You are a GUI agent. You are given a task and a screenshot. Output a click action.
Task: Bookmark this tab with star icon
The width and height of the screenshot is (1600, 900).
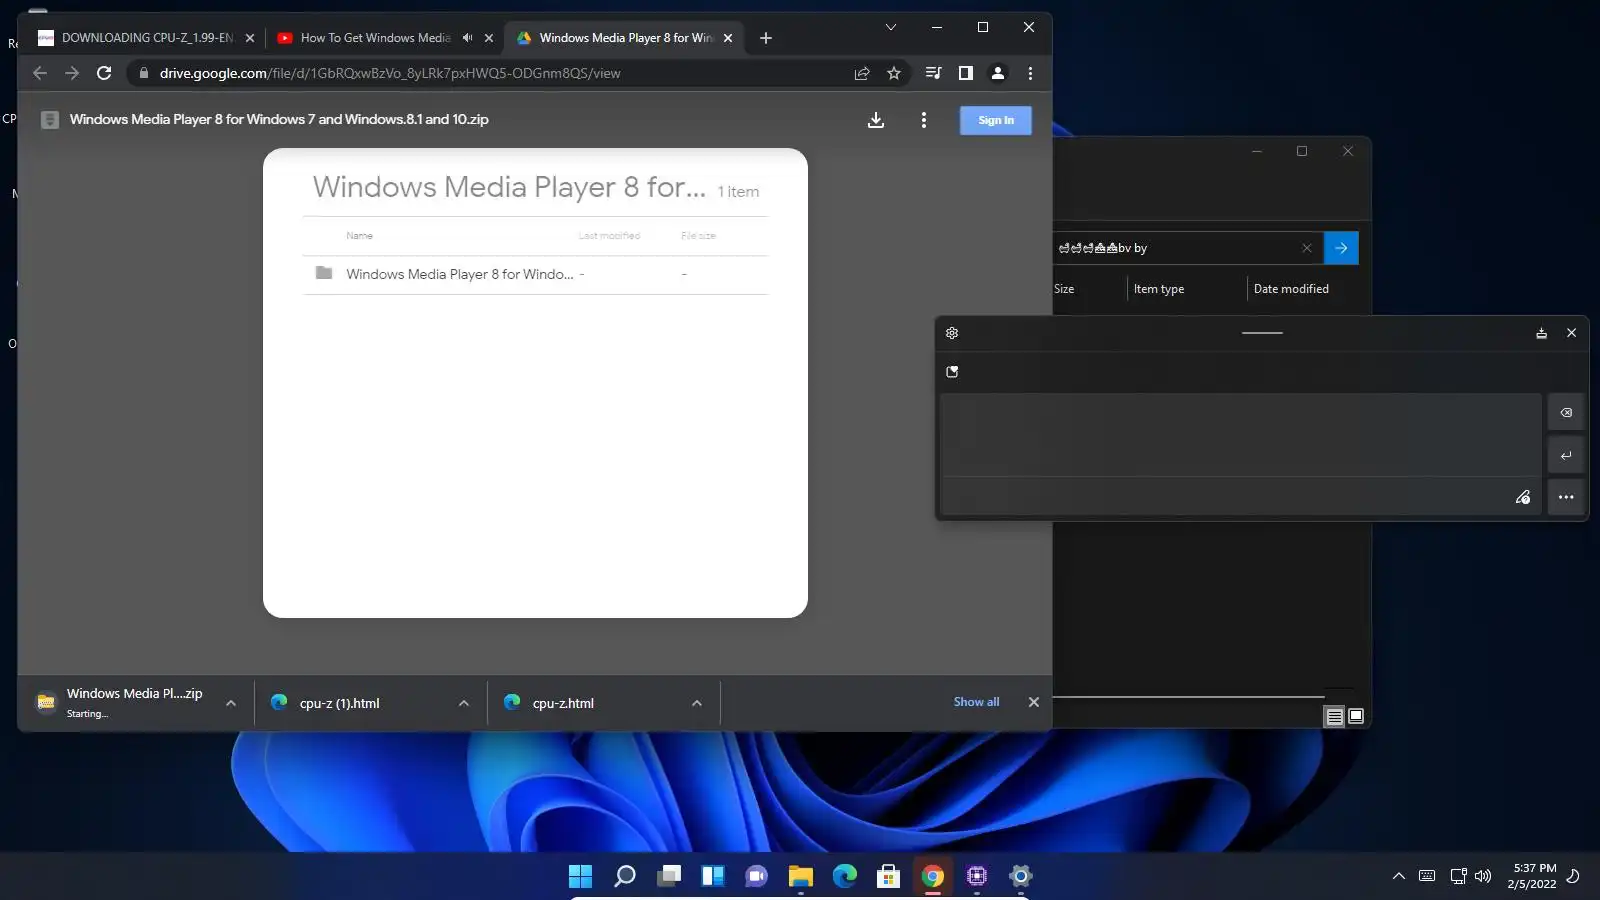pyautogui.click(x=894, y=73)
